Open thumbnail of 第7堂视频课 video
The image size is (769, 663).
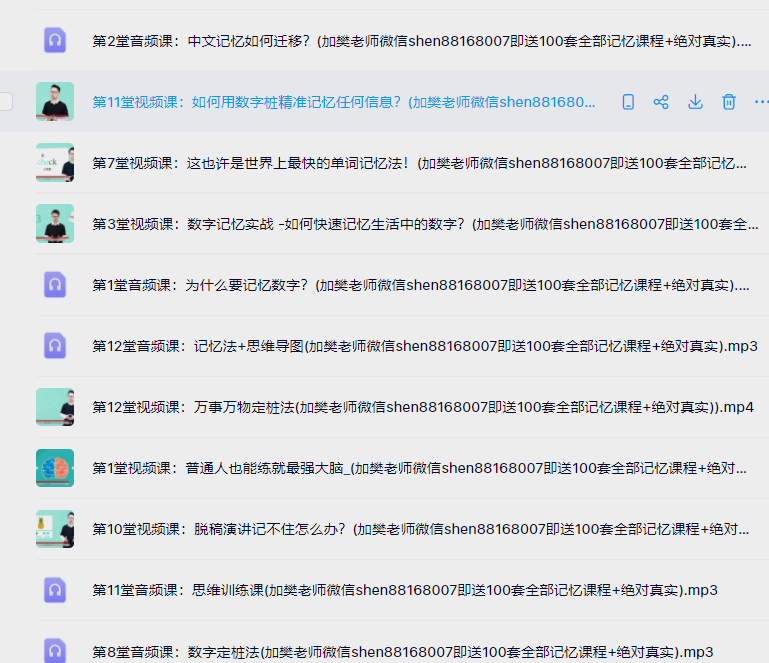(x=55, y=163)
